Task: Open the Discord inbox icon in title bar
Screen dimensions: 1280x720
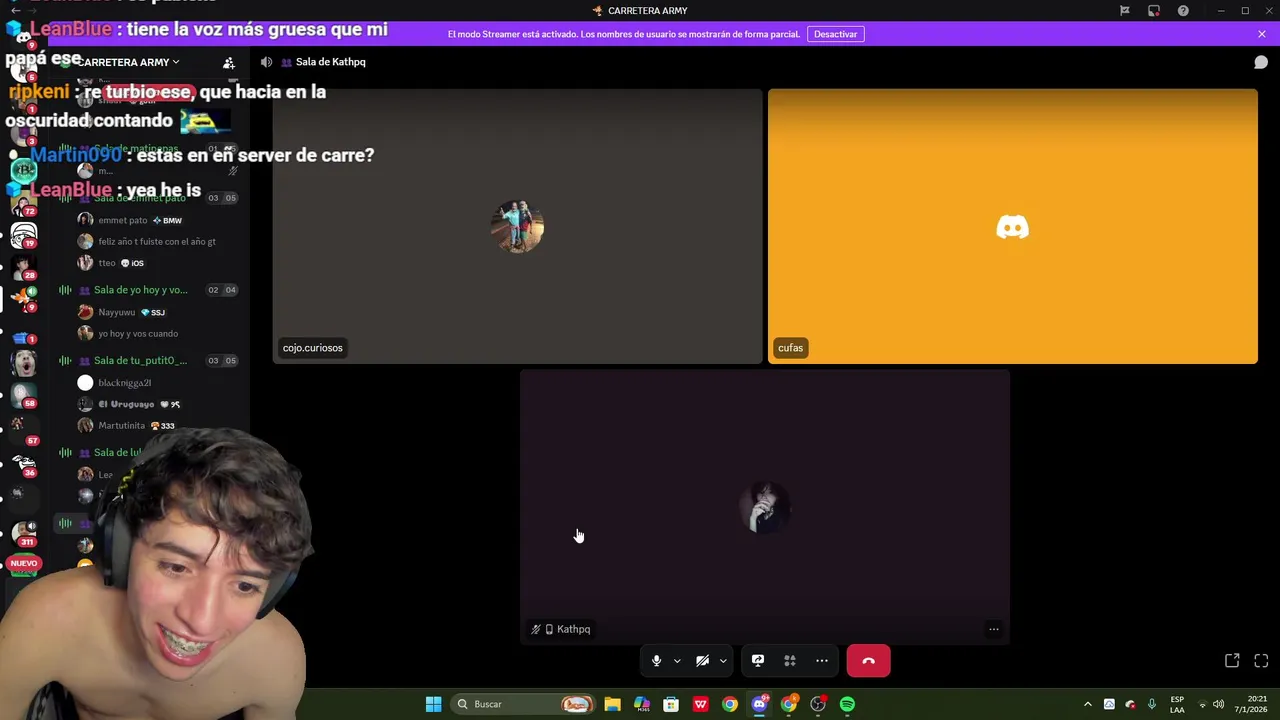Action: 1154,11
